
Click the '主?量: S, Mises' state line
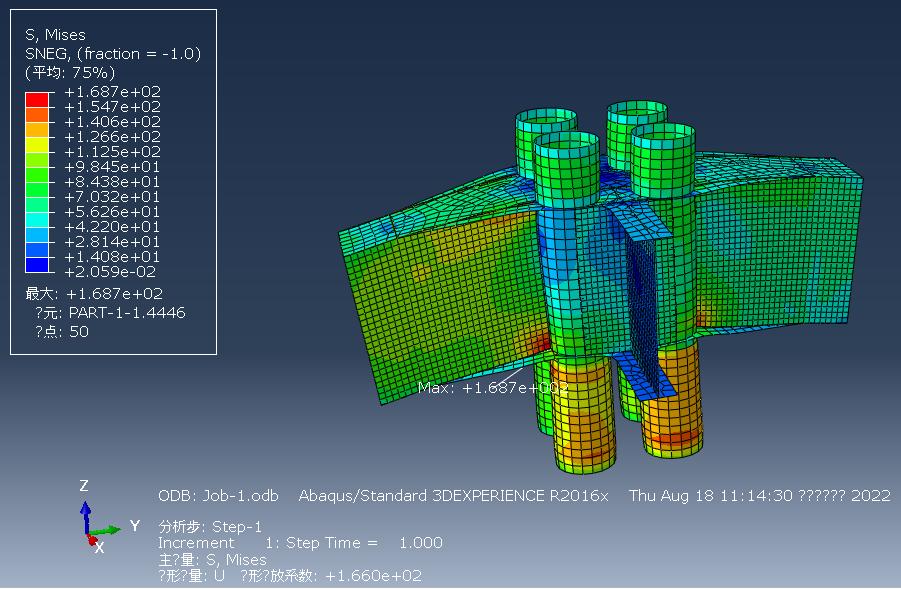click(x=213, y=559)
